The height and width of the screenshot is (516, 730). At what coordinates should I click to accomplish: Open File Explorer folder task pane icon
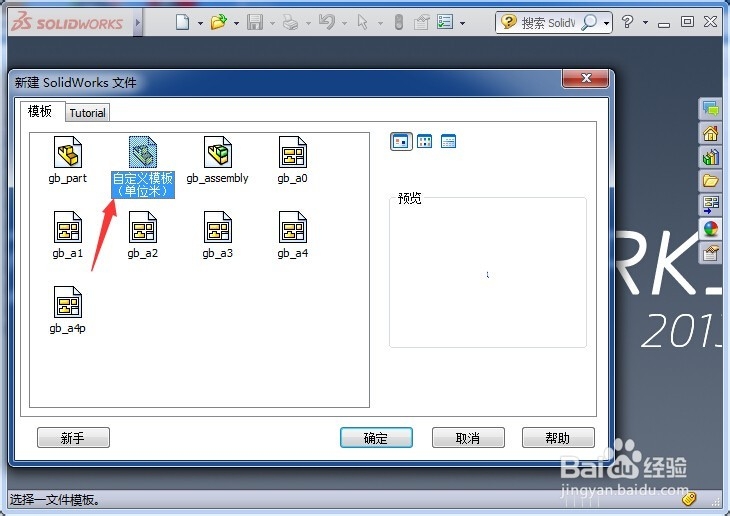click(710, 180)
